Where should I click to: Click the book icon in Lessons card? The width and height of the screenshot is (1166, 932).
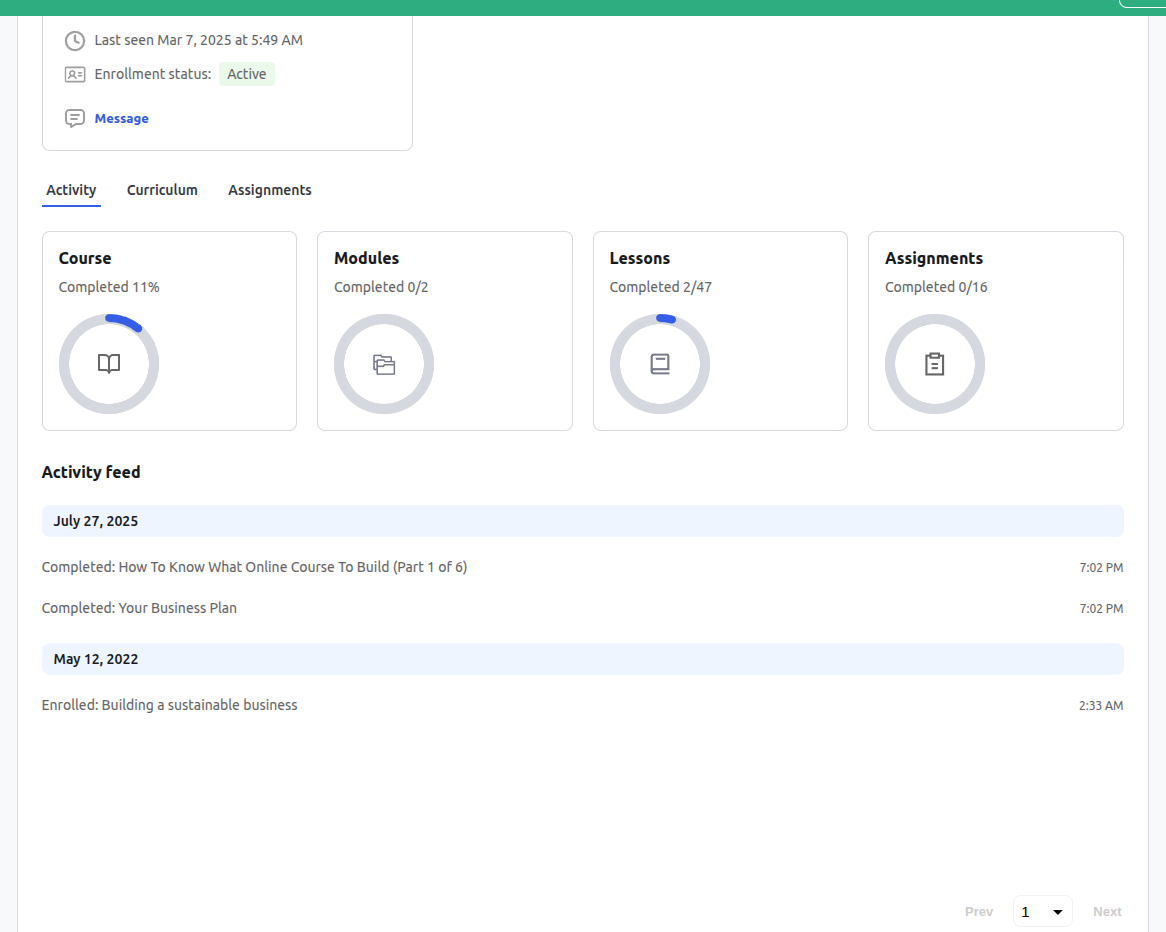click(x=660, y=364)
